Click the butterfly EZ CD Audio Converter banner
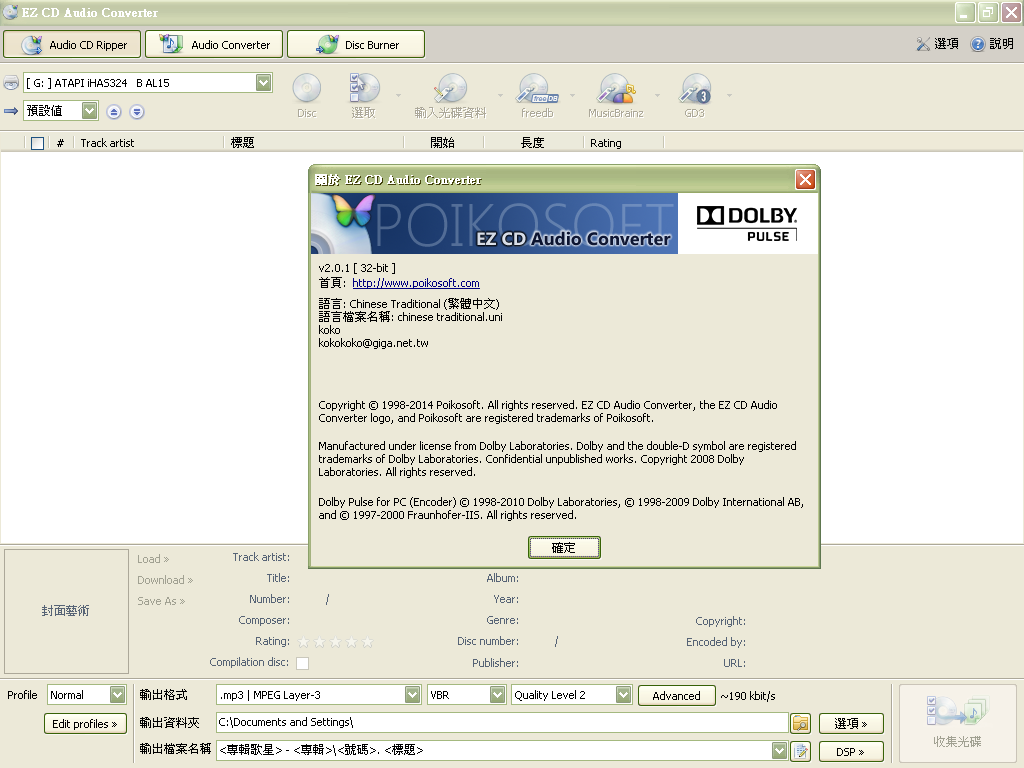 point(494,223)
